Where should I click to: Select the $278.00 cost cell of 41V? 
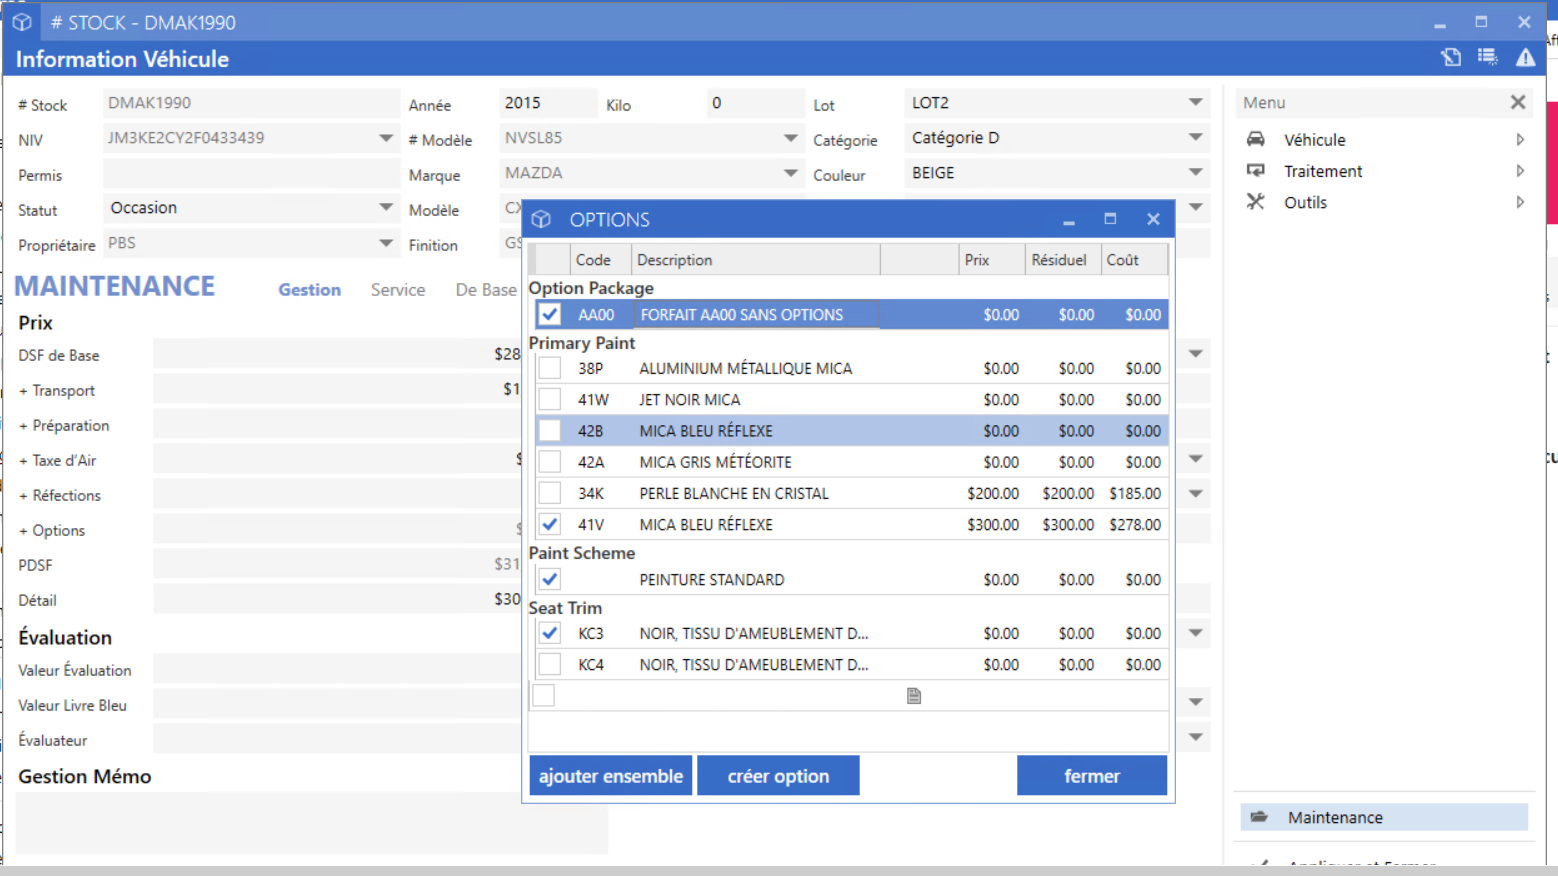point(1135,524)
